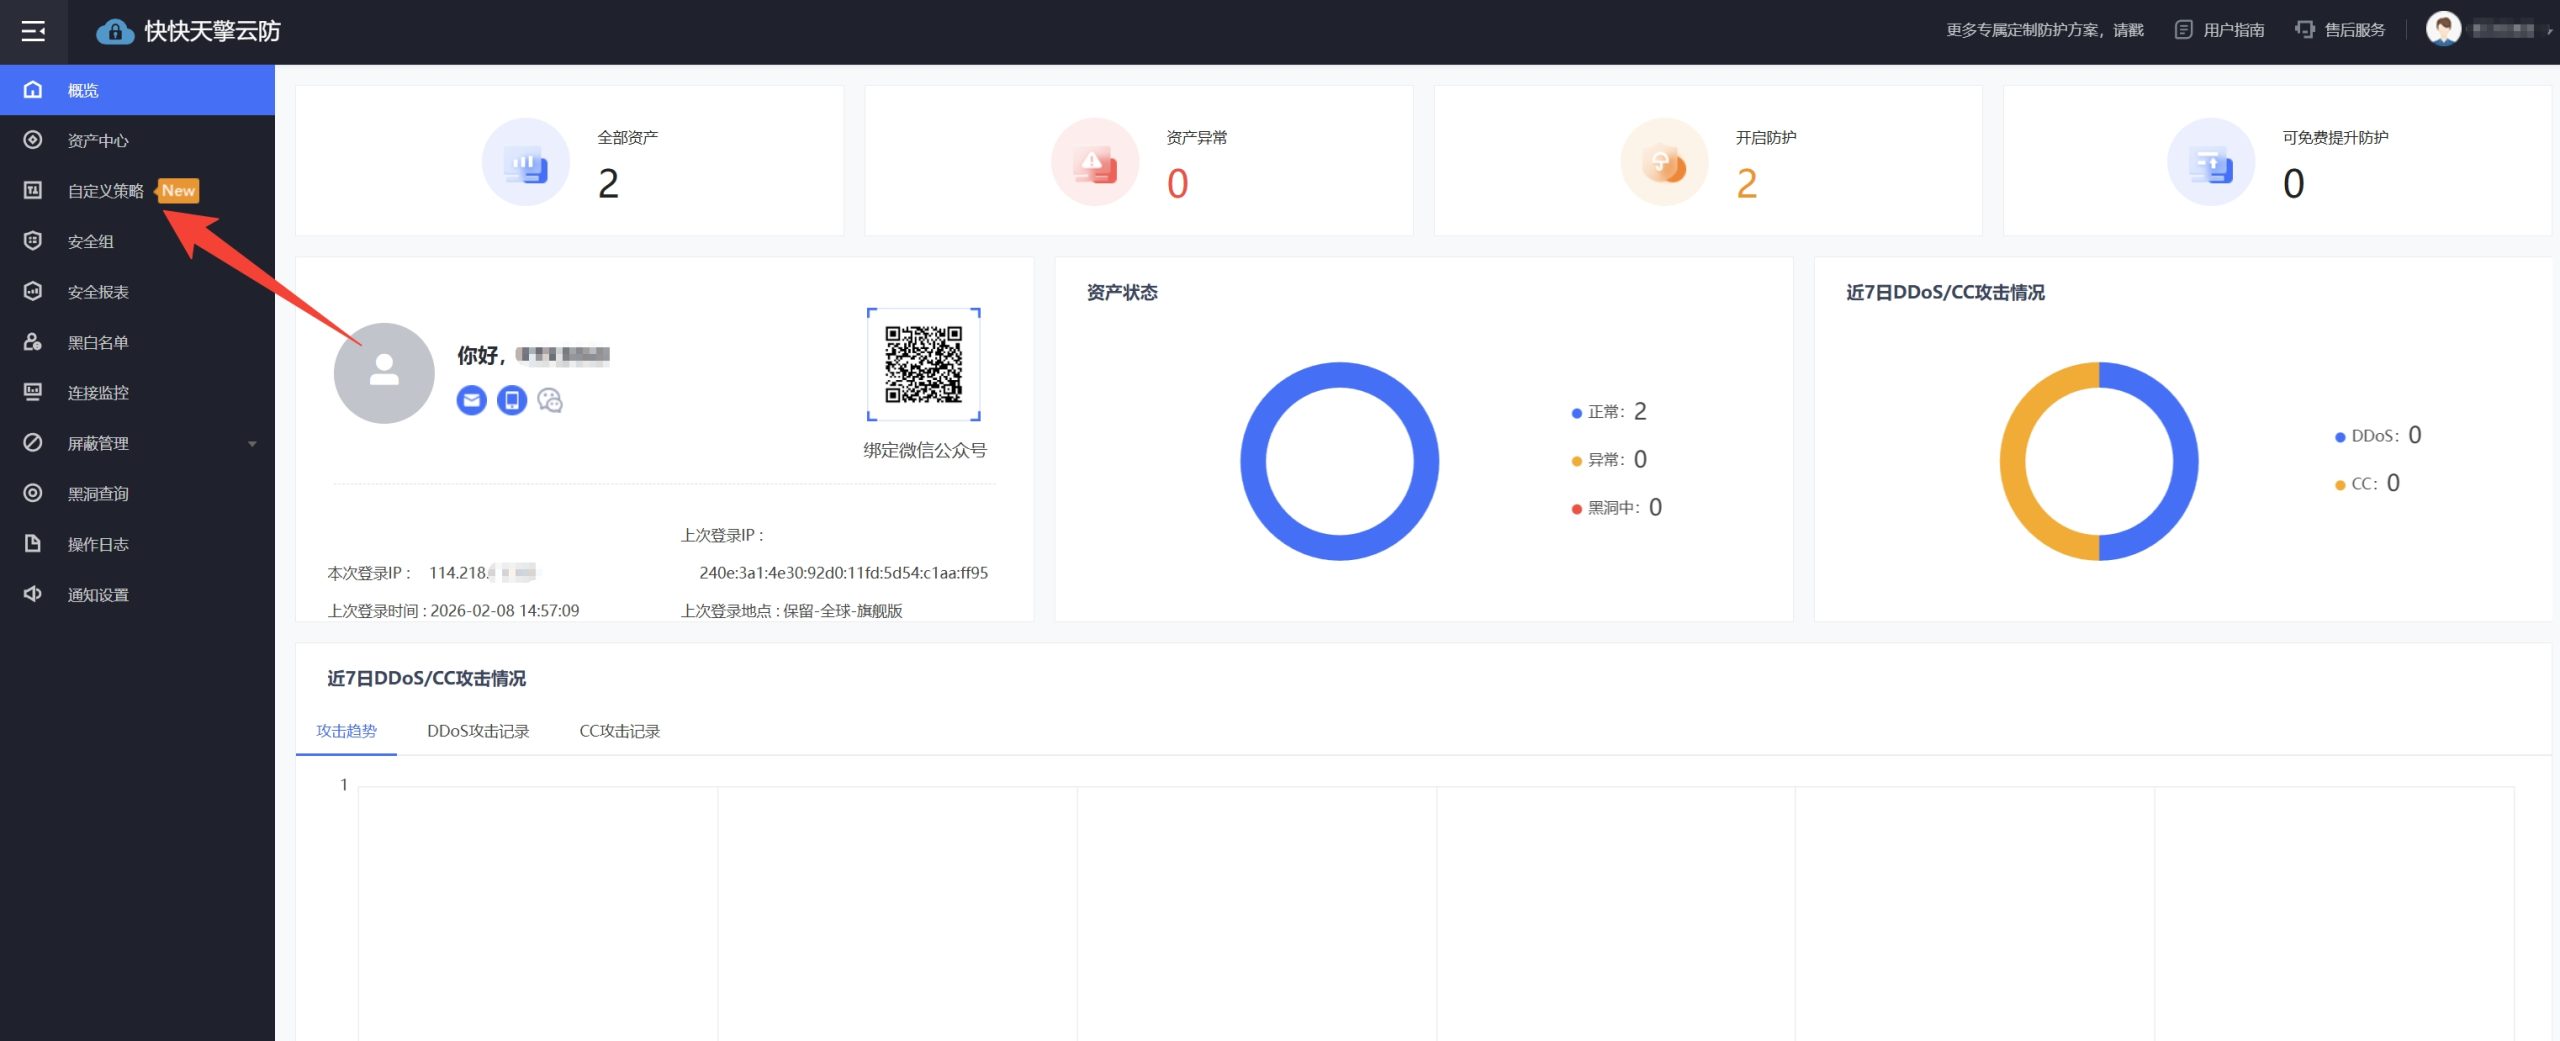The height and width of the screenshot is (1041, 2560).
Task: Open 资产中心 from the sidebar
Action: pos(98,141)
